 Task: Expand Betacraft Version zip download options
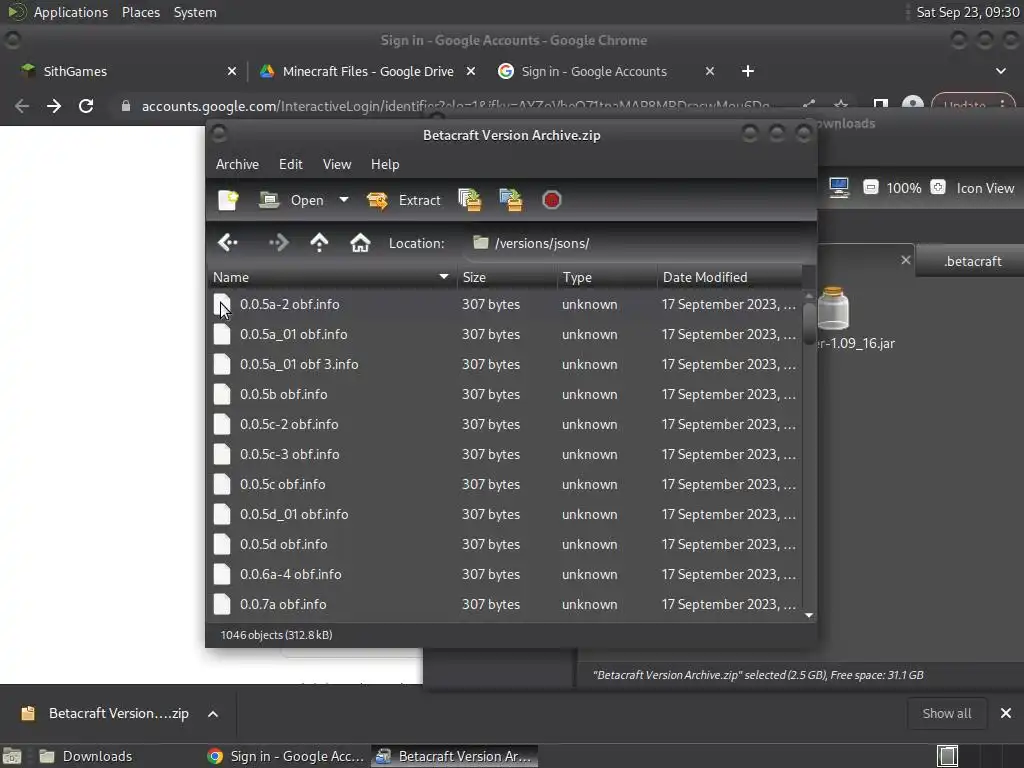tap(213, 714)
